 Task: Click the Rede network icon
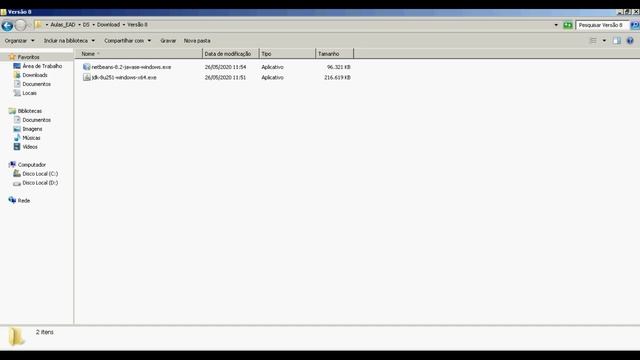point(12,200)
